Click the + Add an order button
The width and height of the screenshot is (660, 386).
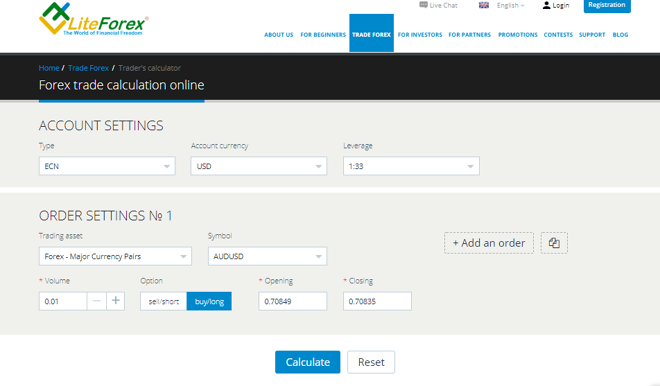(489, 243)
